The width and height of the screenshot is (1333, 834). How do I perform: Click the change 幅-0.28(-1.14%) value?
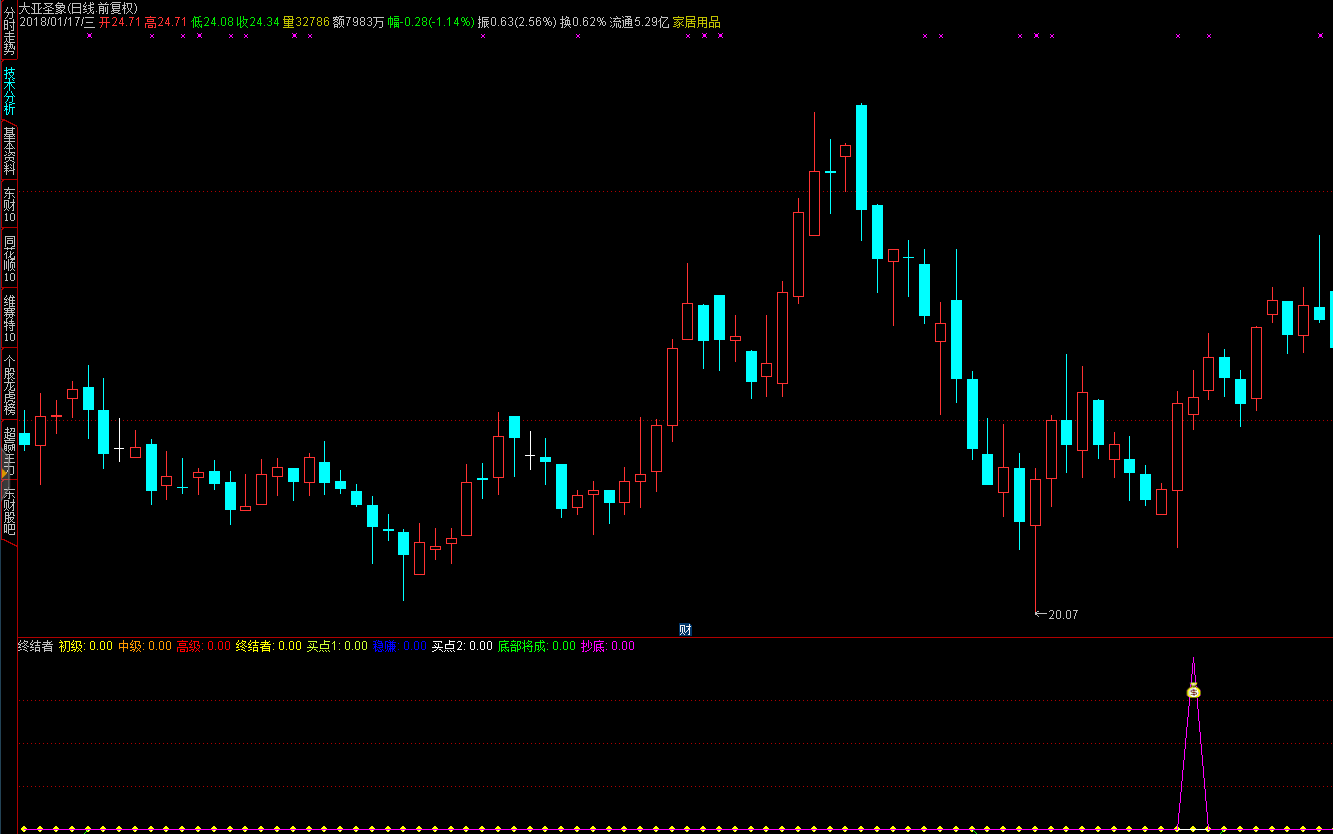(x=431, y=21)
